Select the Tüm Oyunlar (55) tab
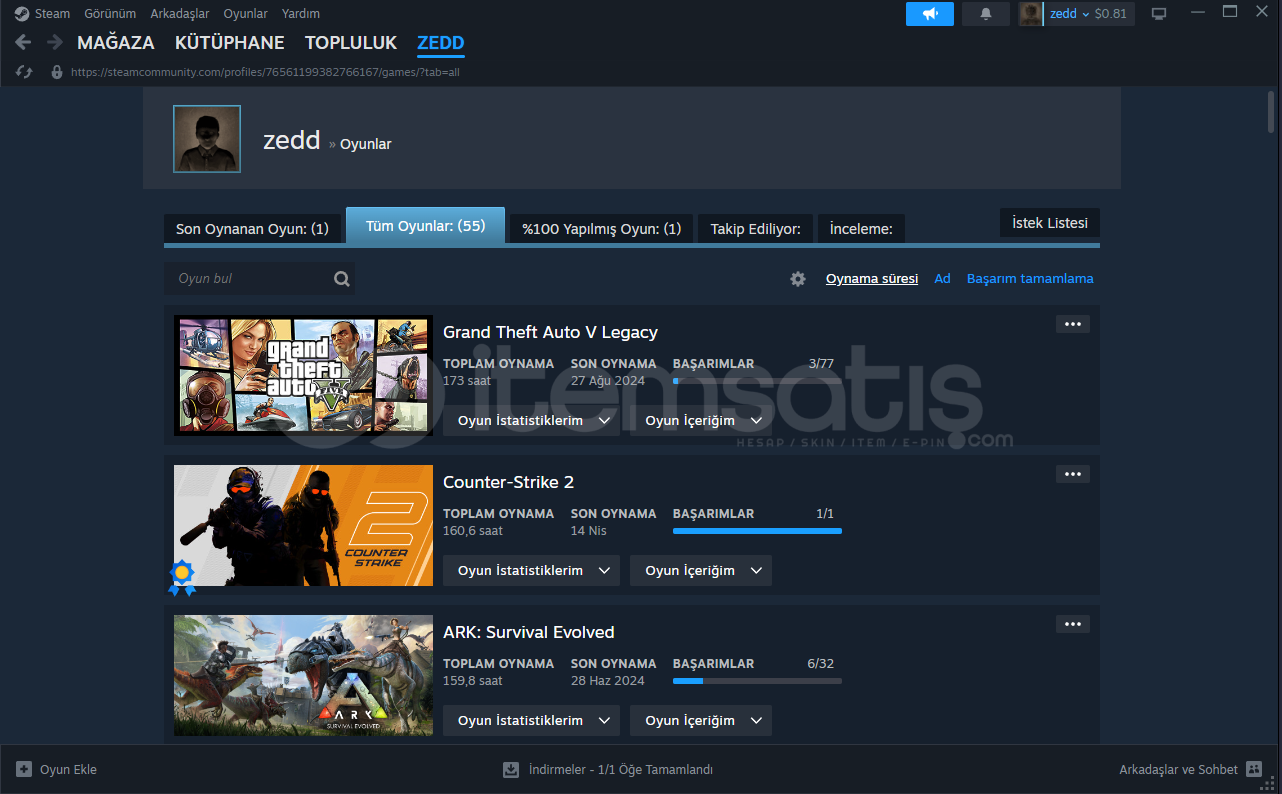Image resolution: width=1282 pixels, height=794 pixels. pyautogui.click(x=426, y=226)
